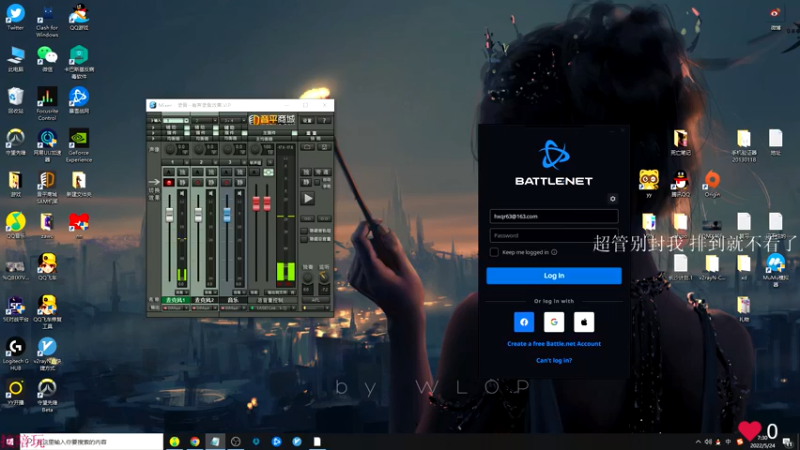
Task: Open the ASIO output dropdown on the master strip
Action: coord(273,308)
